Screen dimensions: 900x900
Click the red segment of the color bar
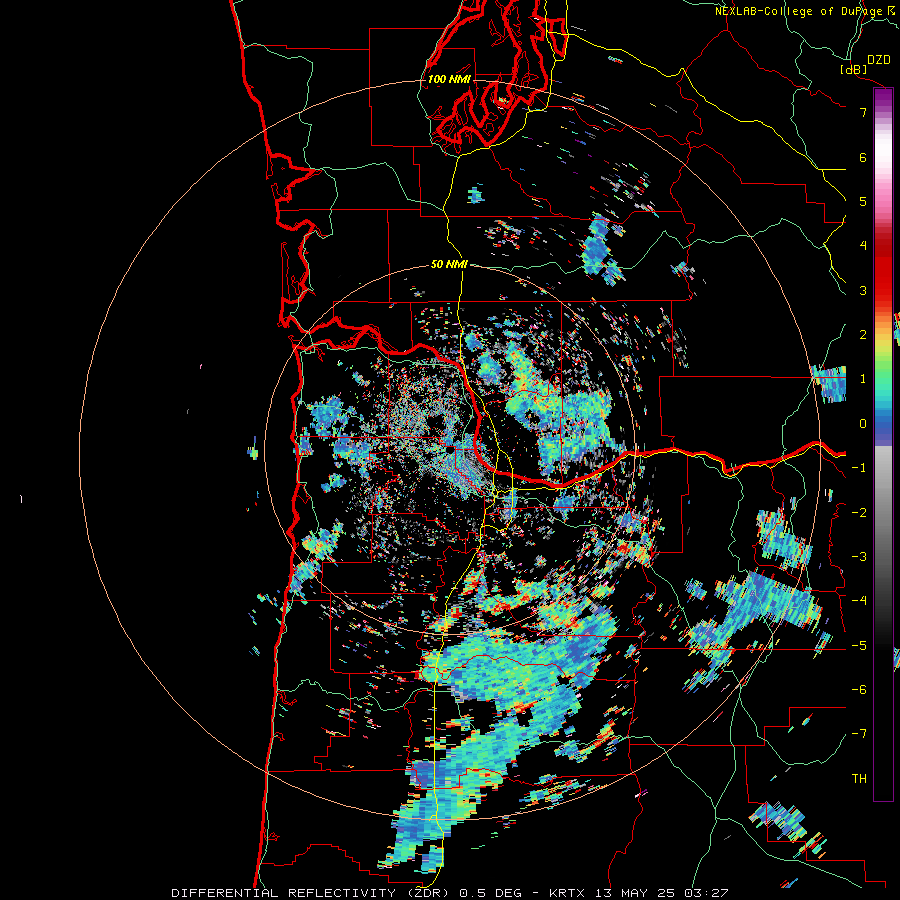pos(883,270)
